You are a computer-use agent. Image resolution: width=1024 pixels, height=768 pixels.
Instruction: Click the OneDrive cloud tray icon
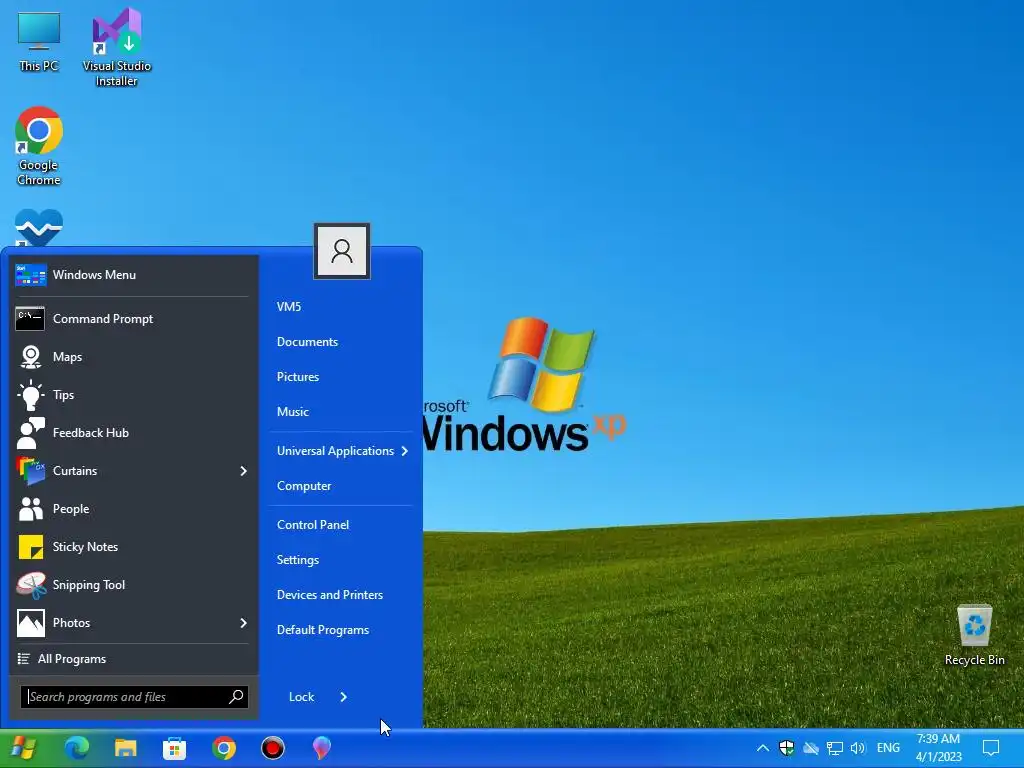coord(810,748)
